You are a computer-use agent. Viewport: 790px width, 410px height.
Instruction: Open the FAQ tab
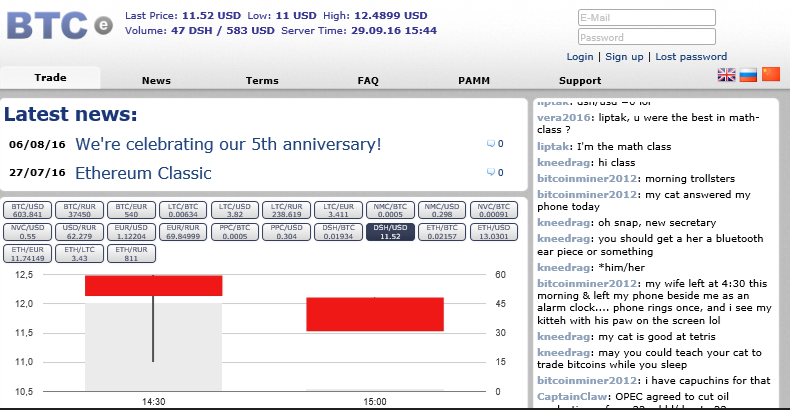[x=368, y=81]
